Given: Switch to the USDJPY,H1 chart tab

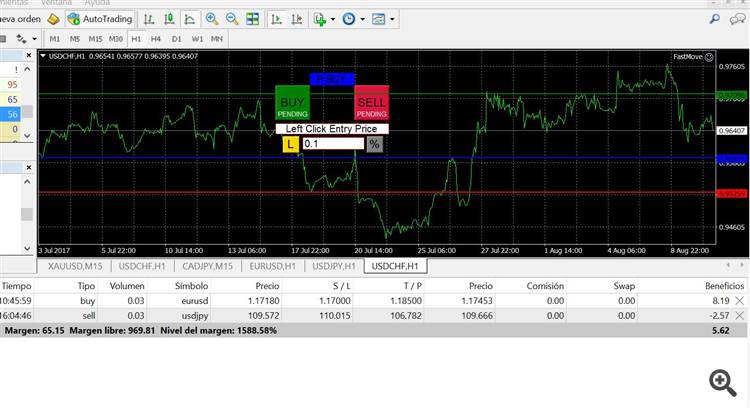Looking at the screenshot, I should tap(334, 266).
